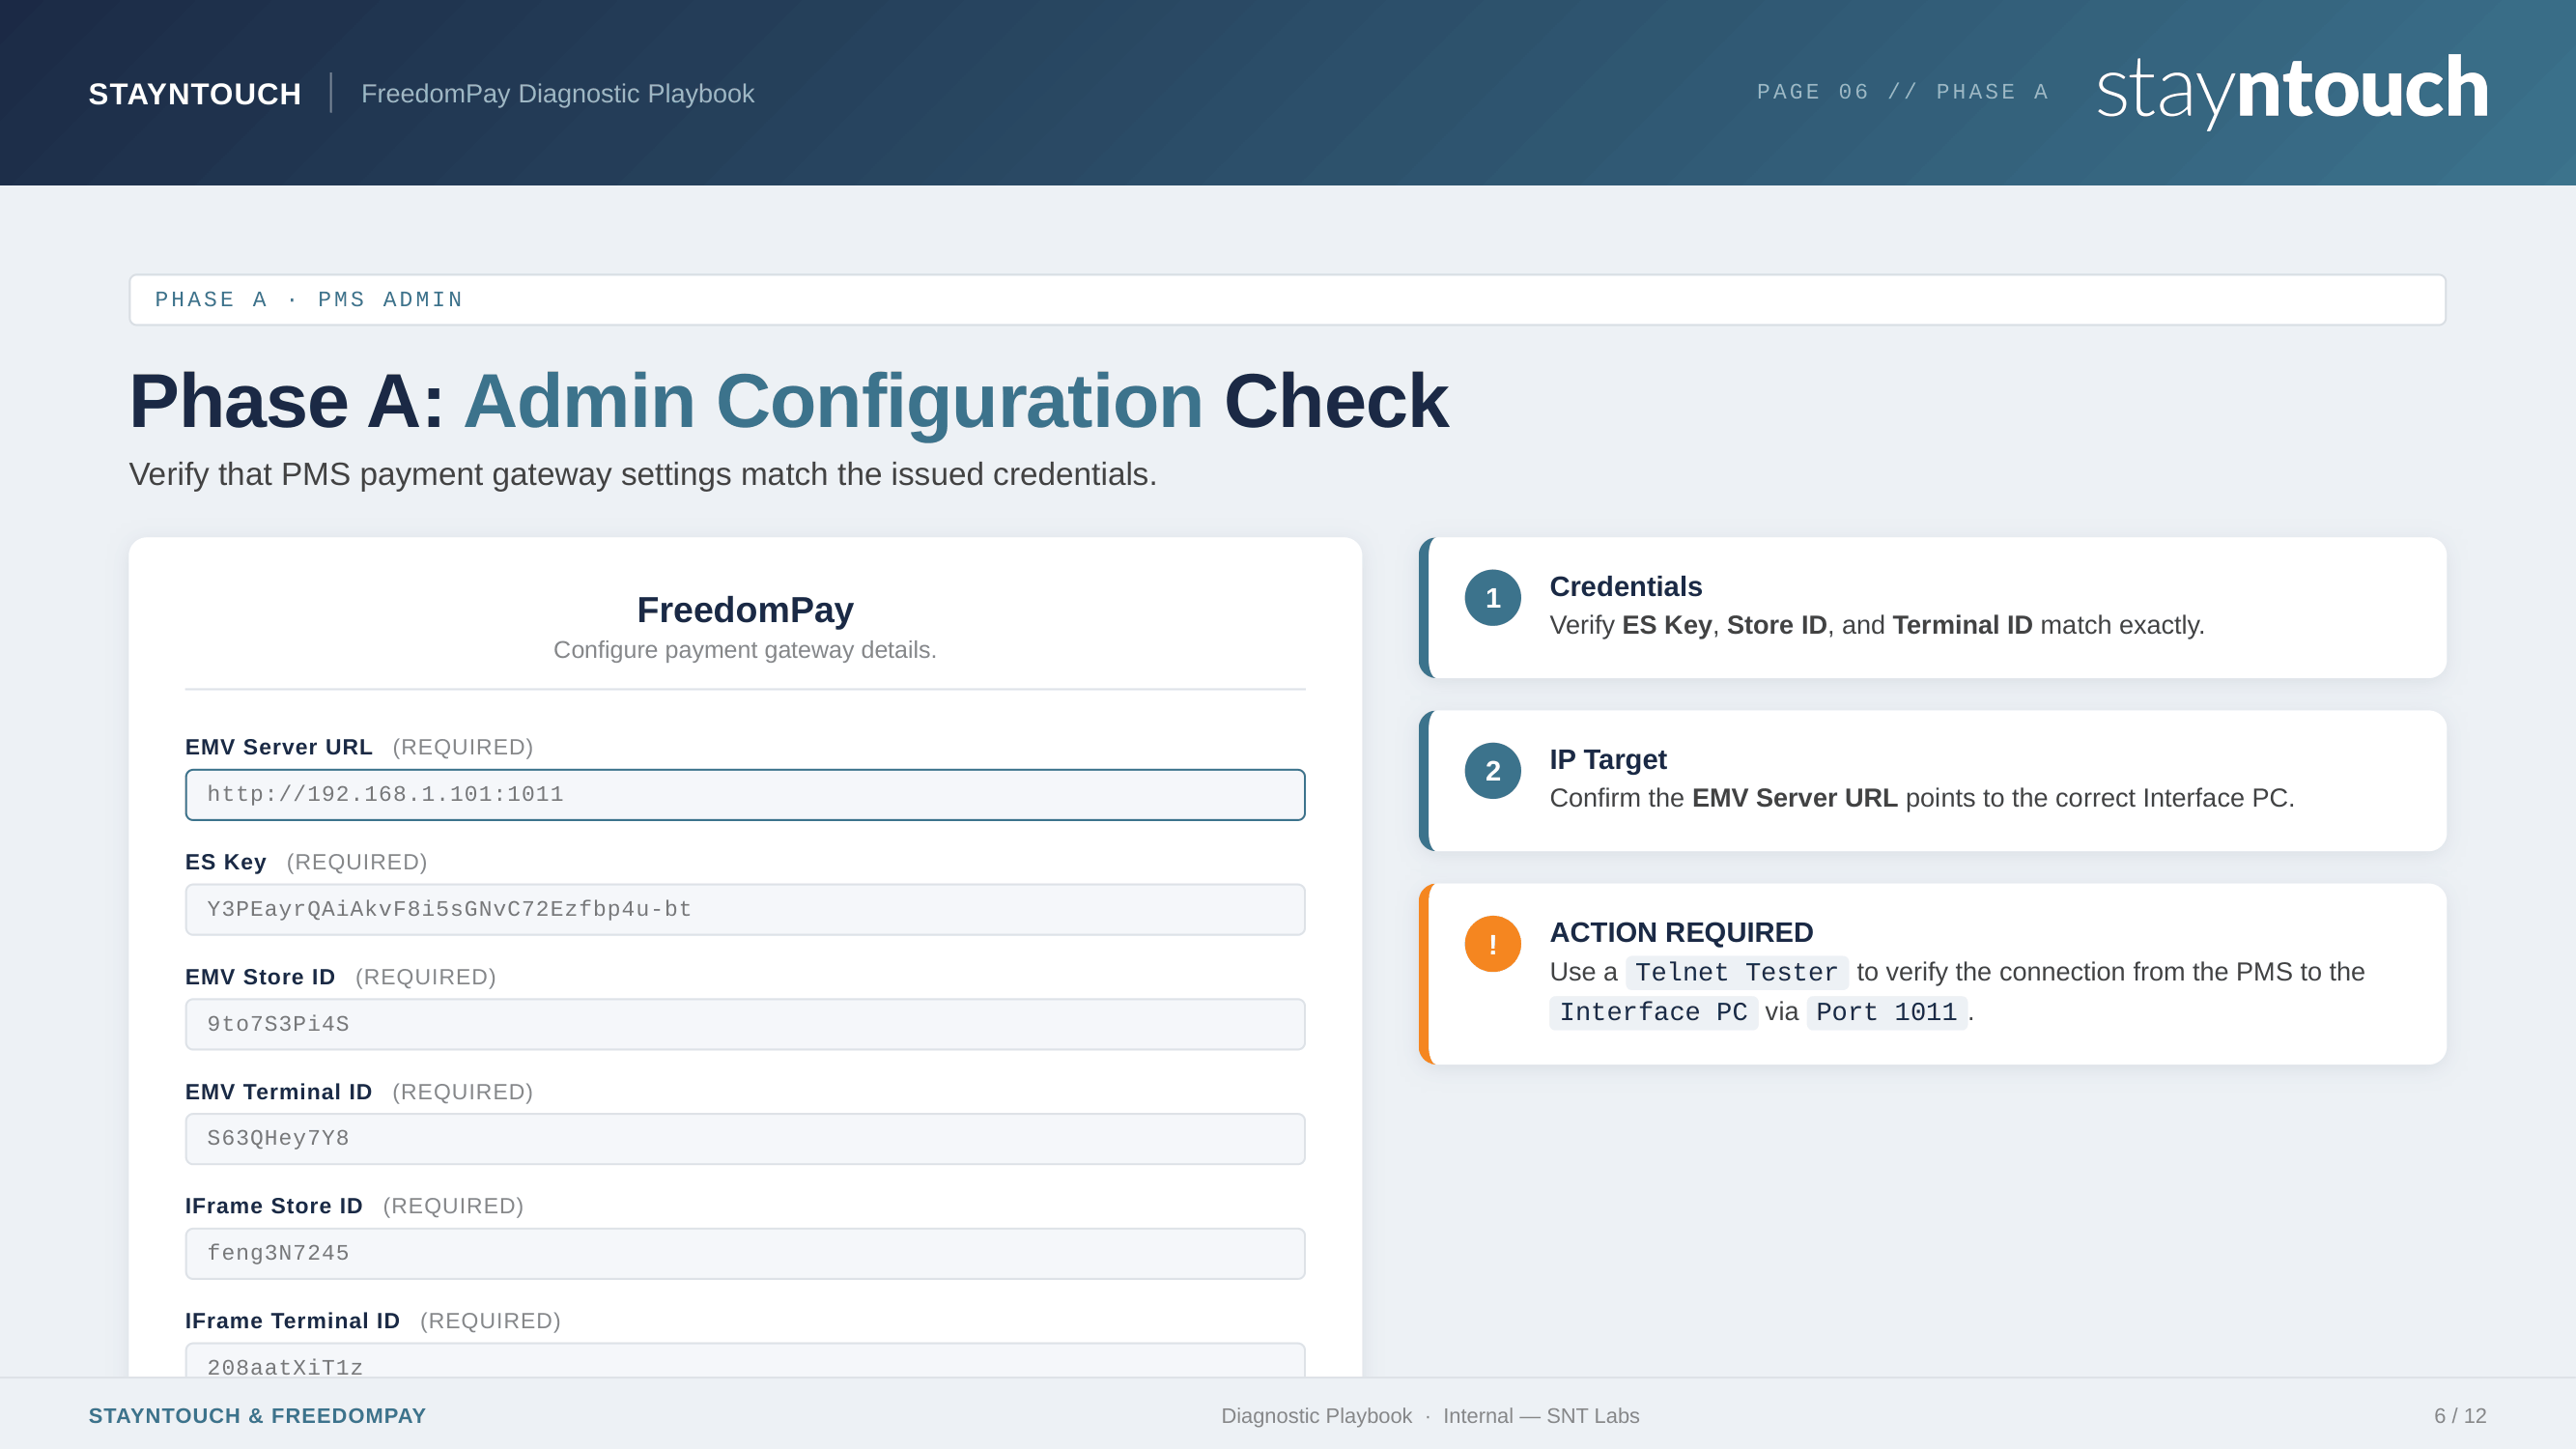Click the staytouch logo in header

click(x=2291, y=90)
